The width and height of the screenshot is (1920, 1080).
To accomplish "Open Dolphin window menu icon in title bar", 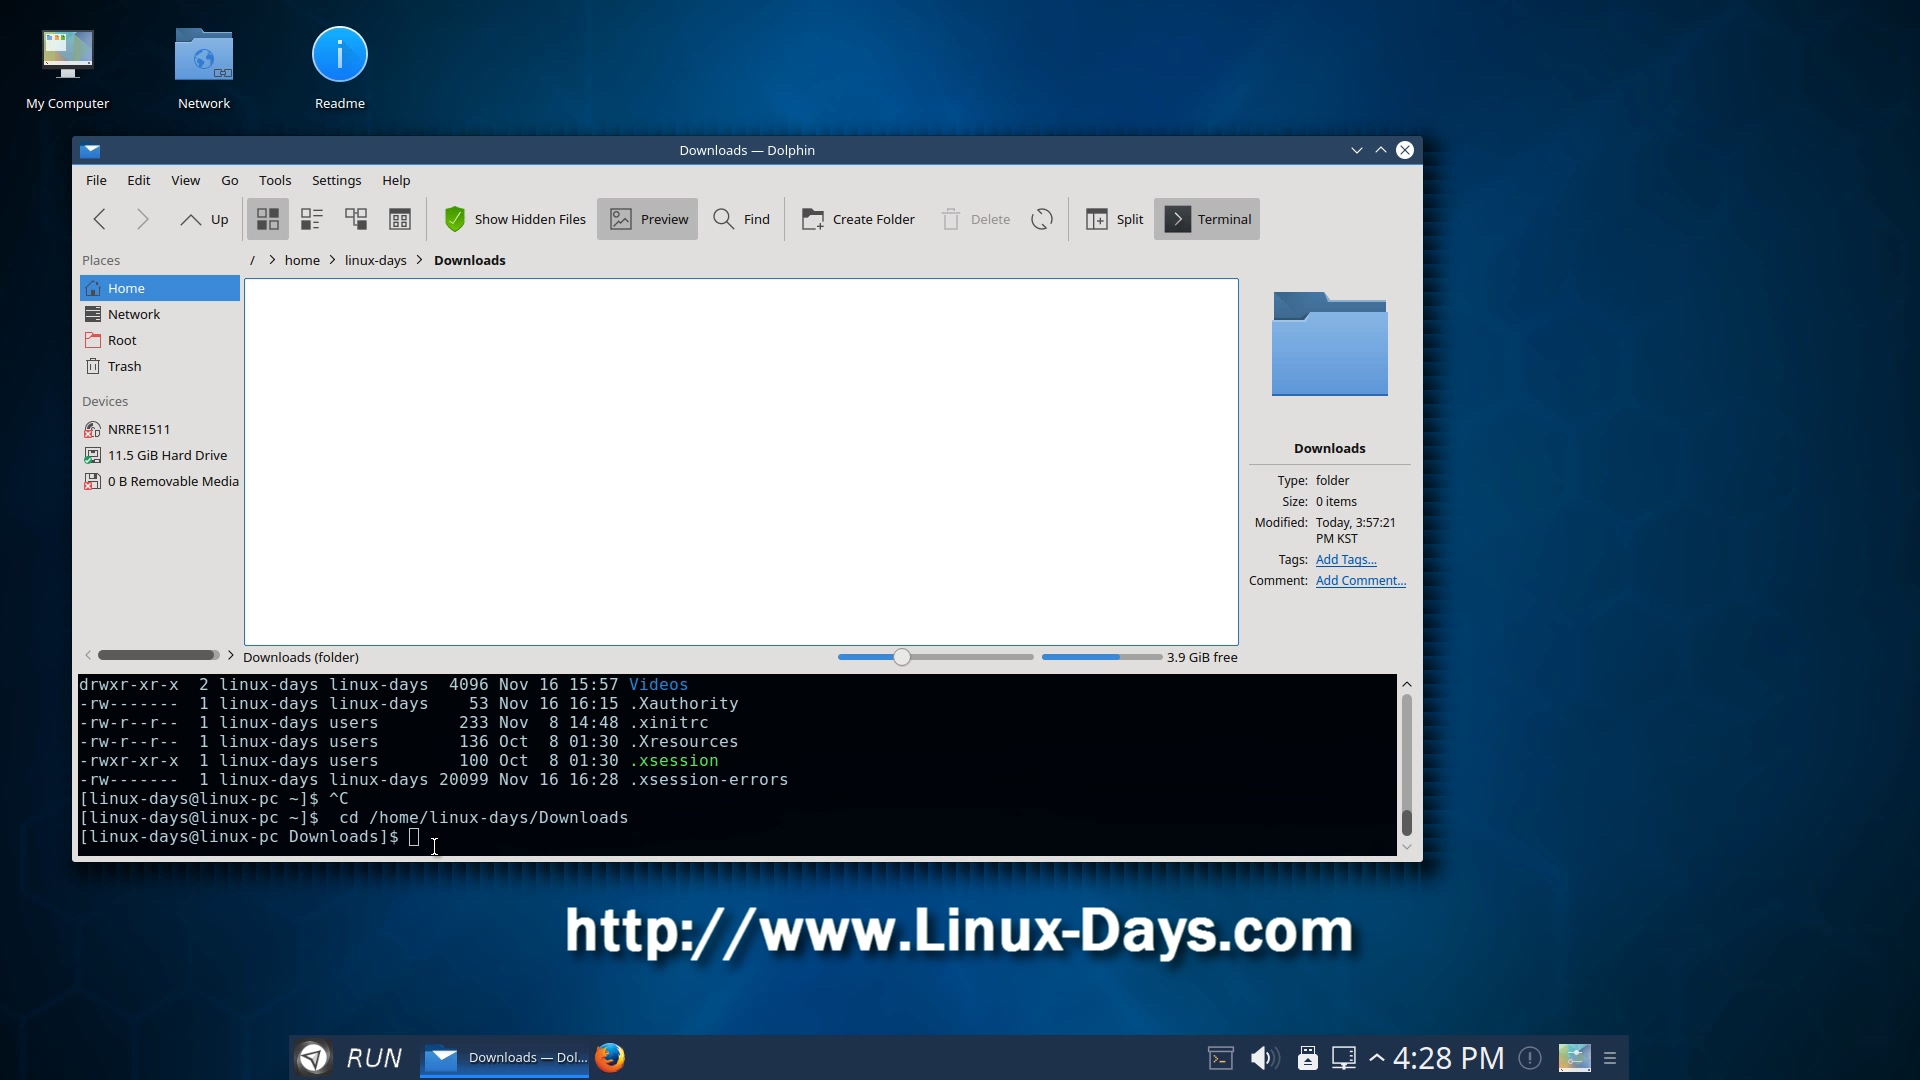I will pyautogui.click(x=91, y=150).
